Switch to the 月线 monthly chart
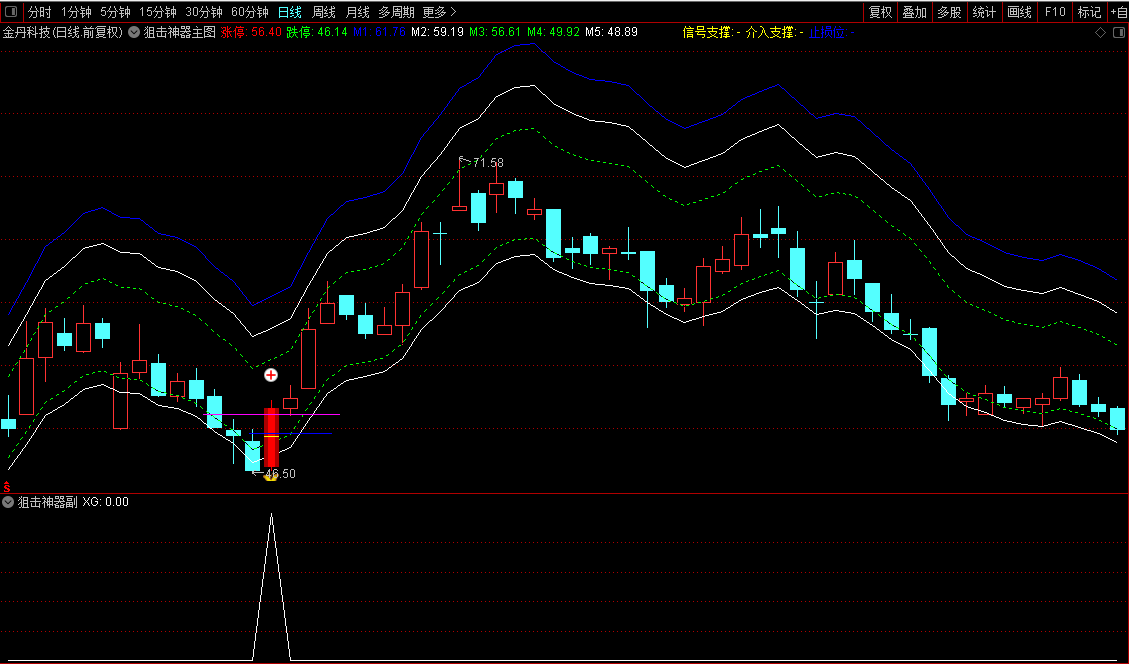Screen dimensions: 1129x664 click(358, 12)
